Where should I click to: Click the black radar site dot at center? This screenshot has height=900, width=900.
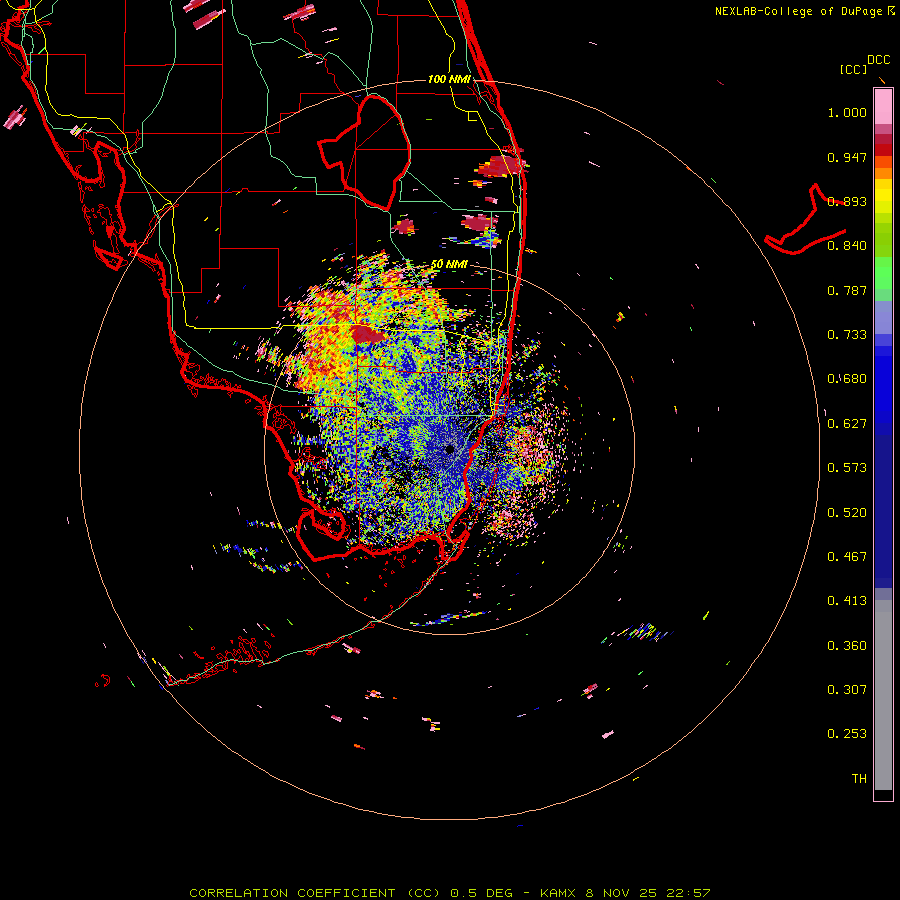(x=450, y=449)
